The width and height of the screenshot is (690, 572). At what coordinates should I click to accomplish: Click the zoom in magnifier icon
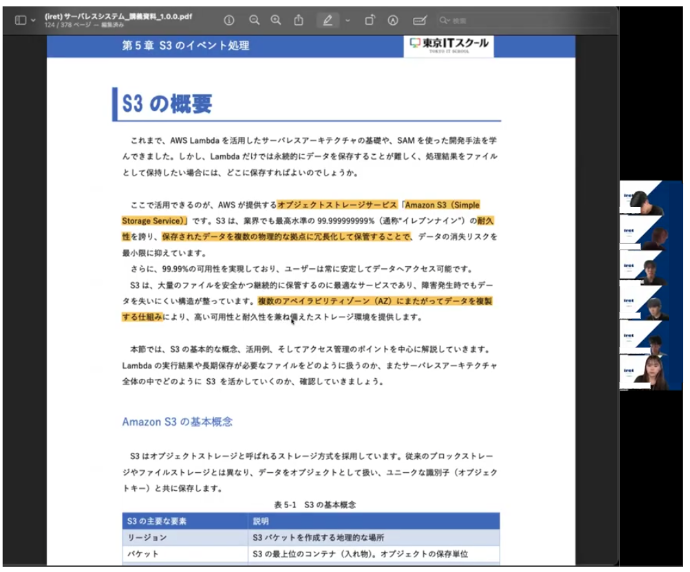coord(276,20)
